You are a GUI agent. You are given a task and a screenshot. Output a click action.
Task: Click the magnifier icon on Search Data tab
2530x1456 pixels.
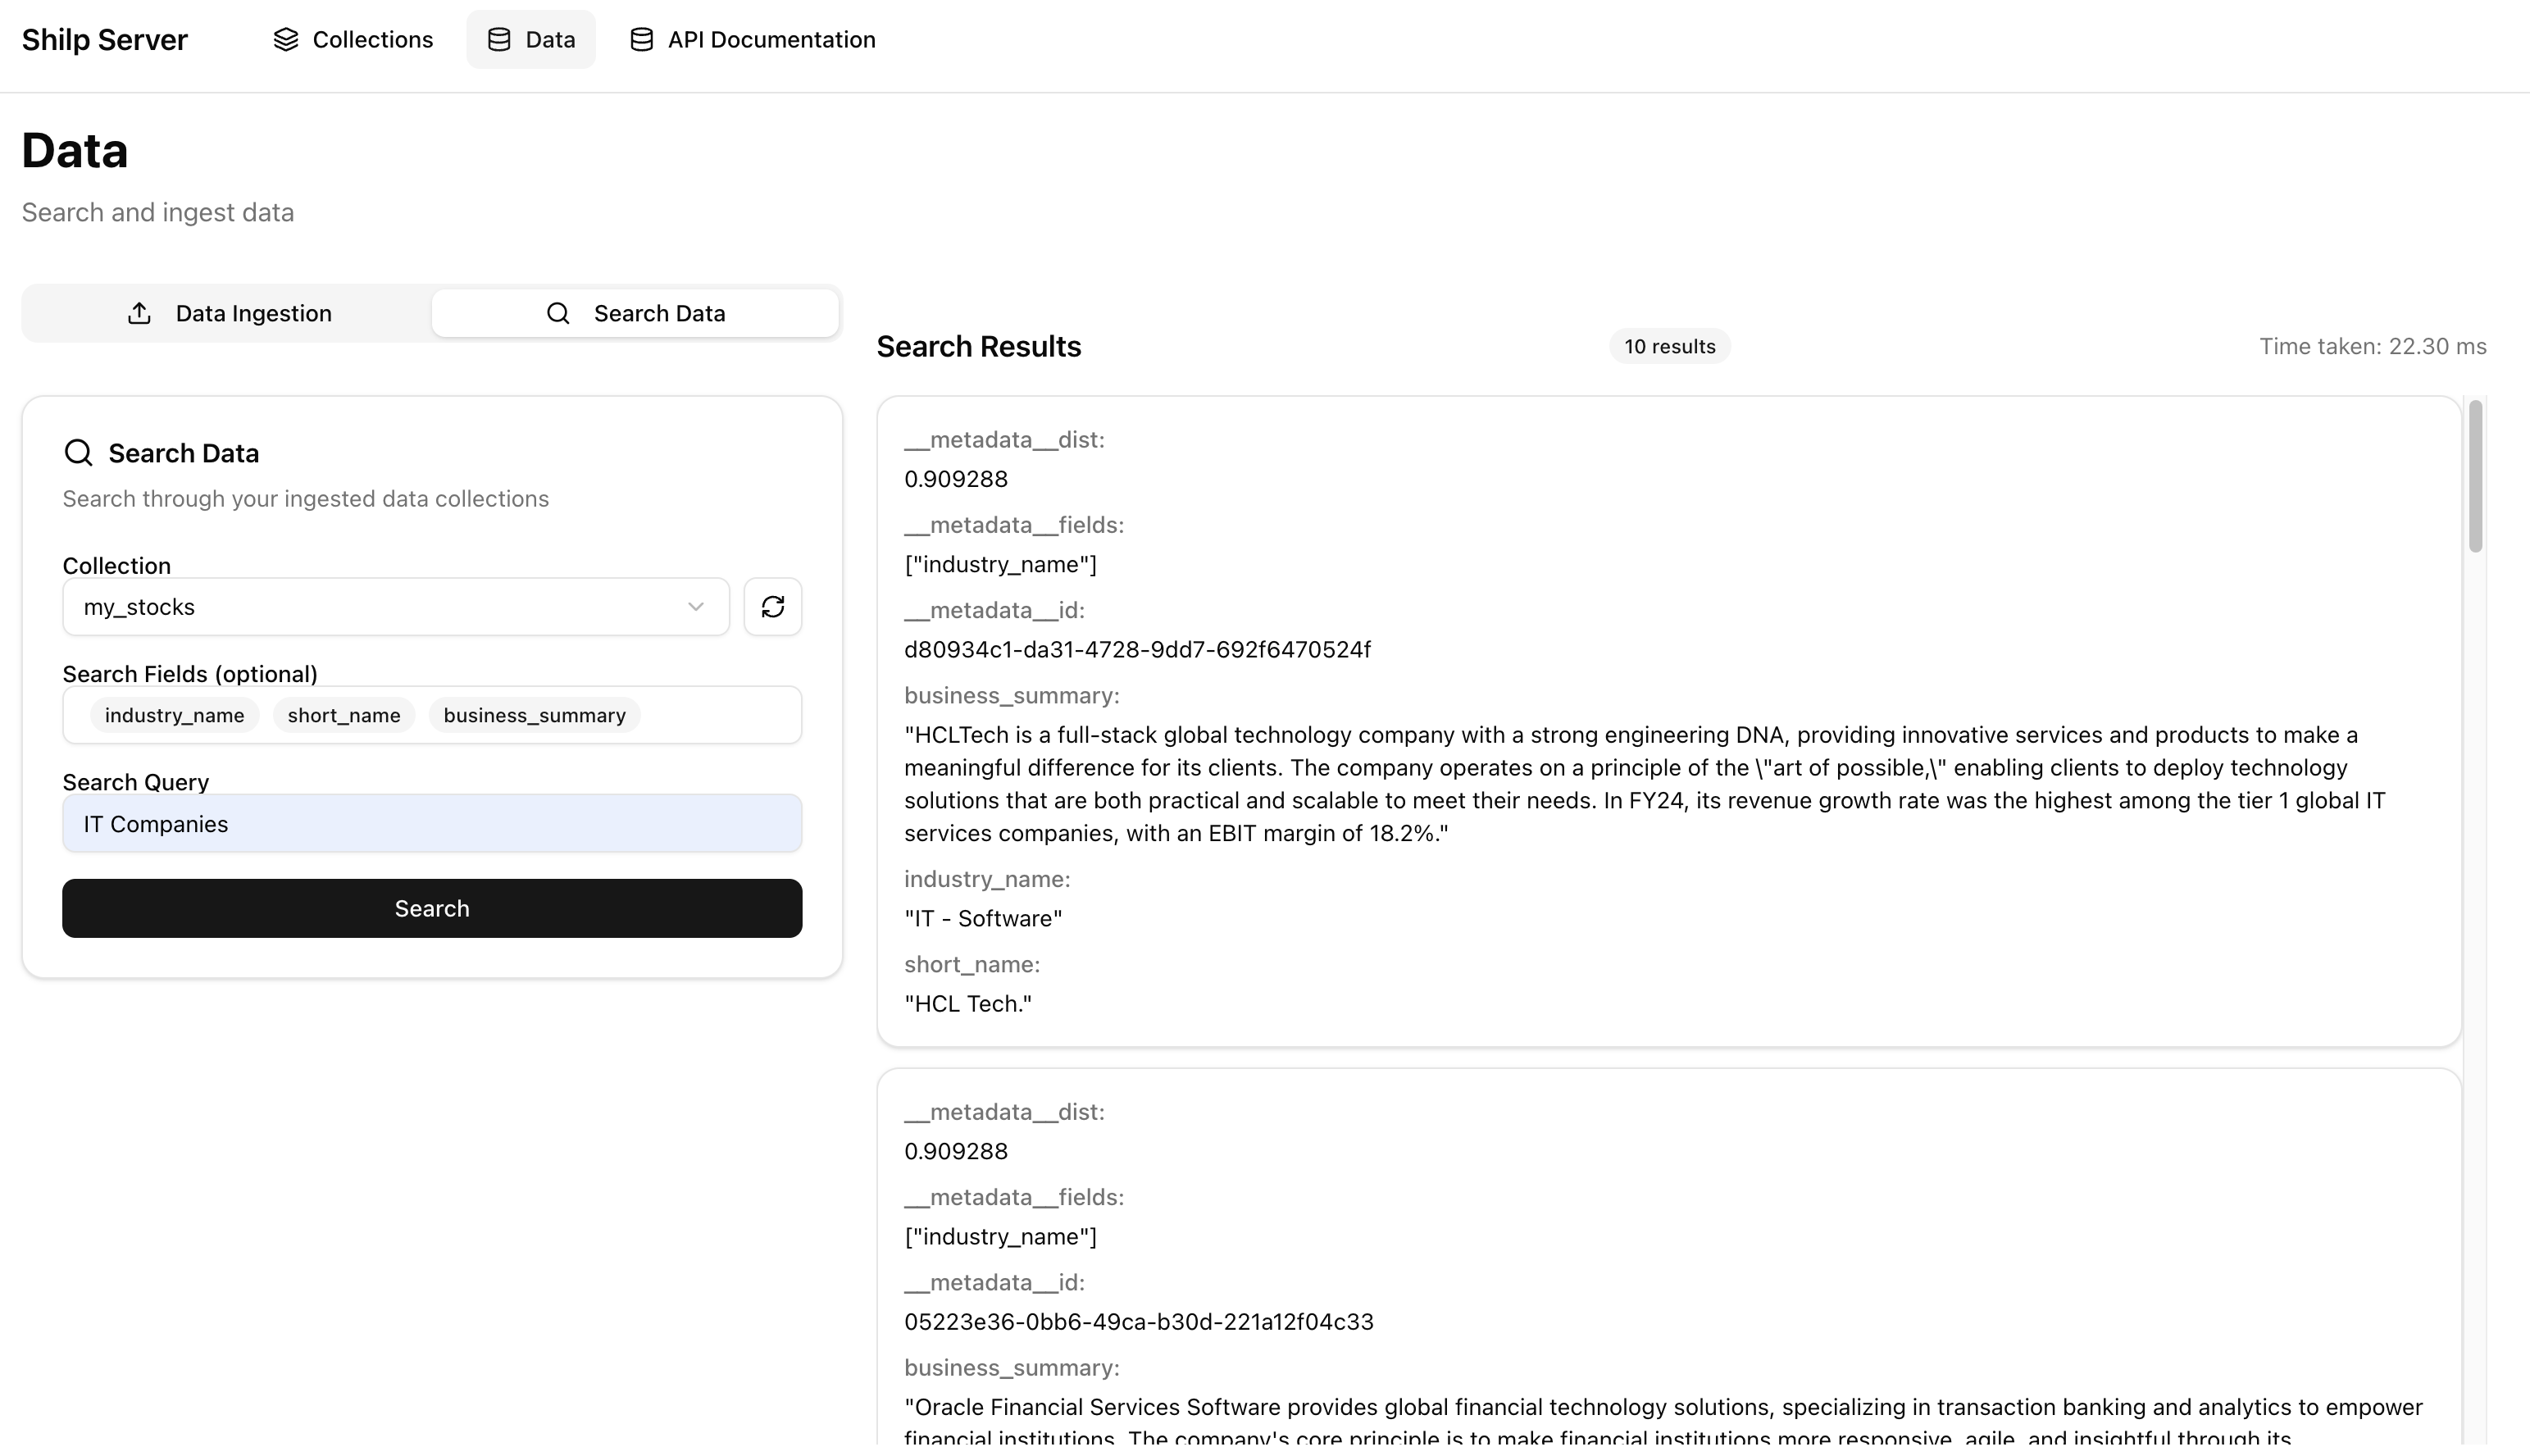click(x=557, y=313)
